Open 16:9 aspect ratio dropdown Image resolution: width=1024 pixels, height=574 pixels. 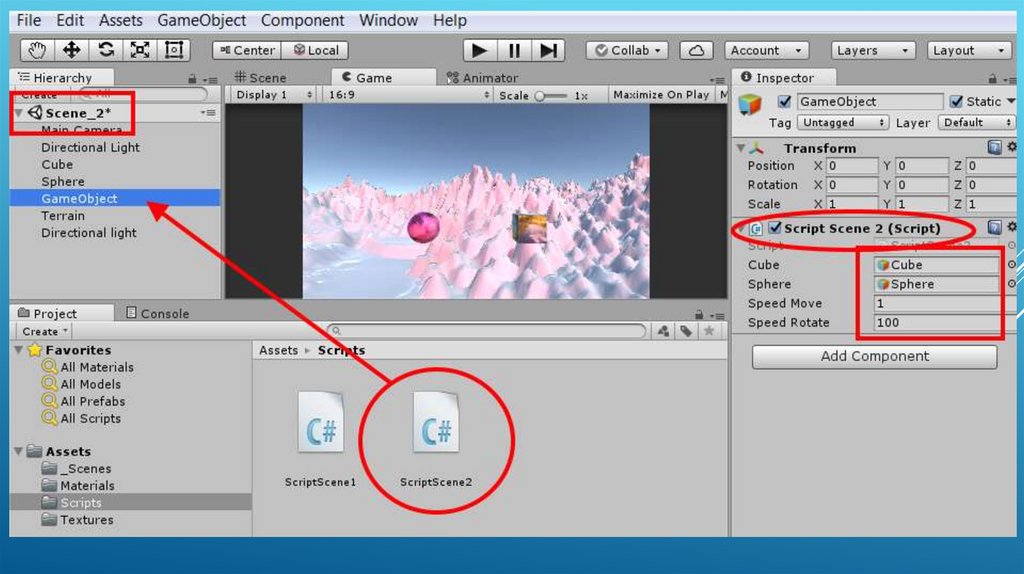pyautogui.click(x=409, y=95)
